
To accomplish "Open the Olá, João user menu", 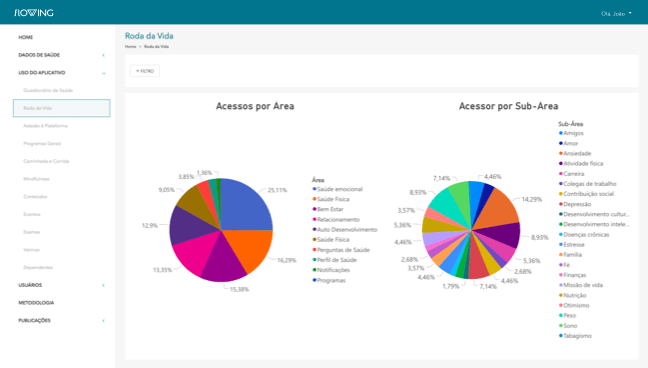I will [x=616, y=14].
